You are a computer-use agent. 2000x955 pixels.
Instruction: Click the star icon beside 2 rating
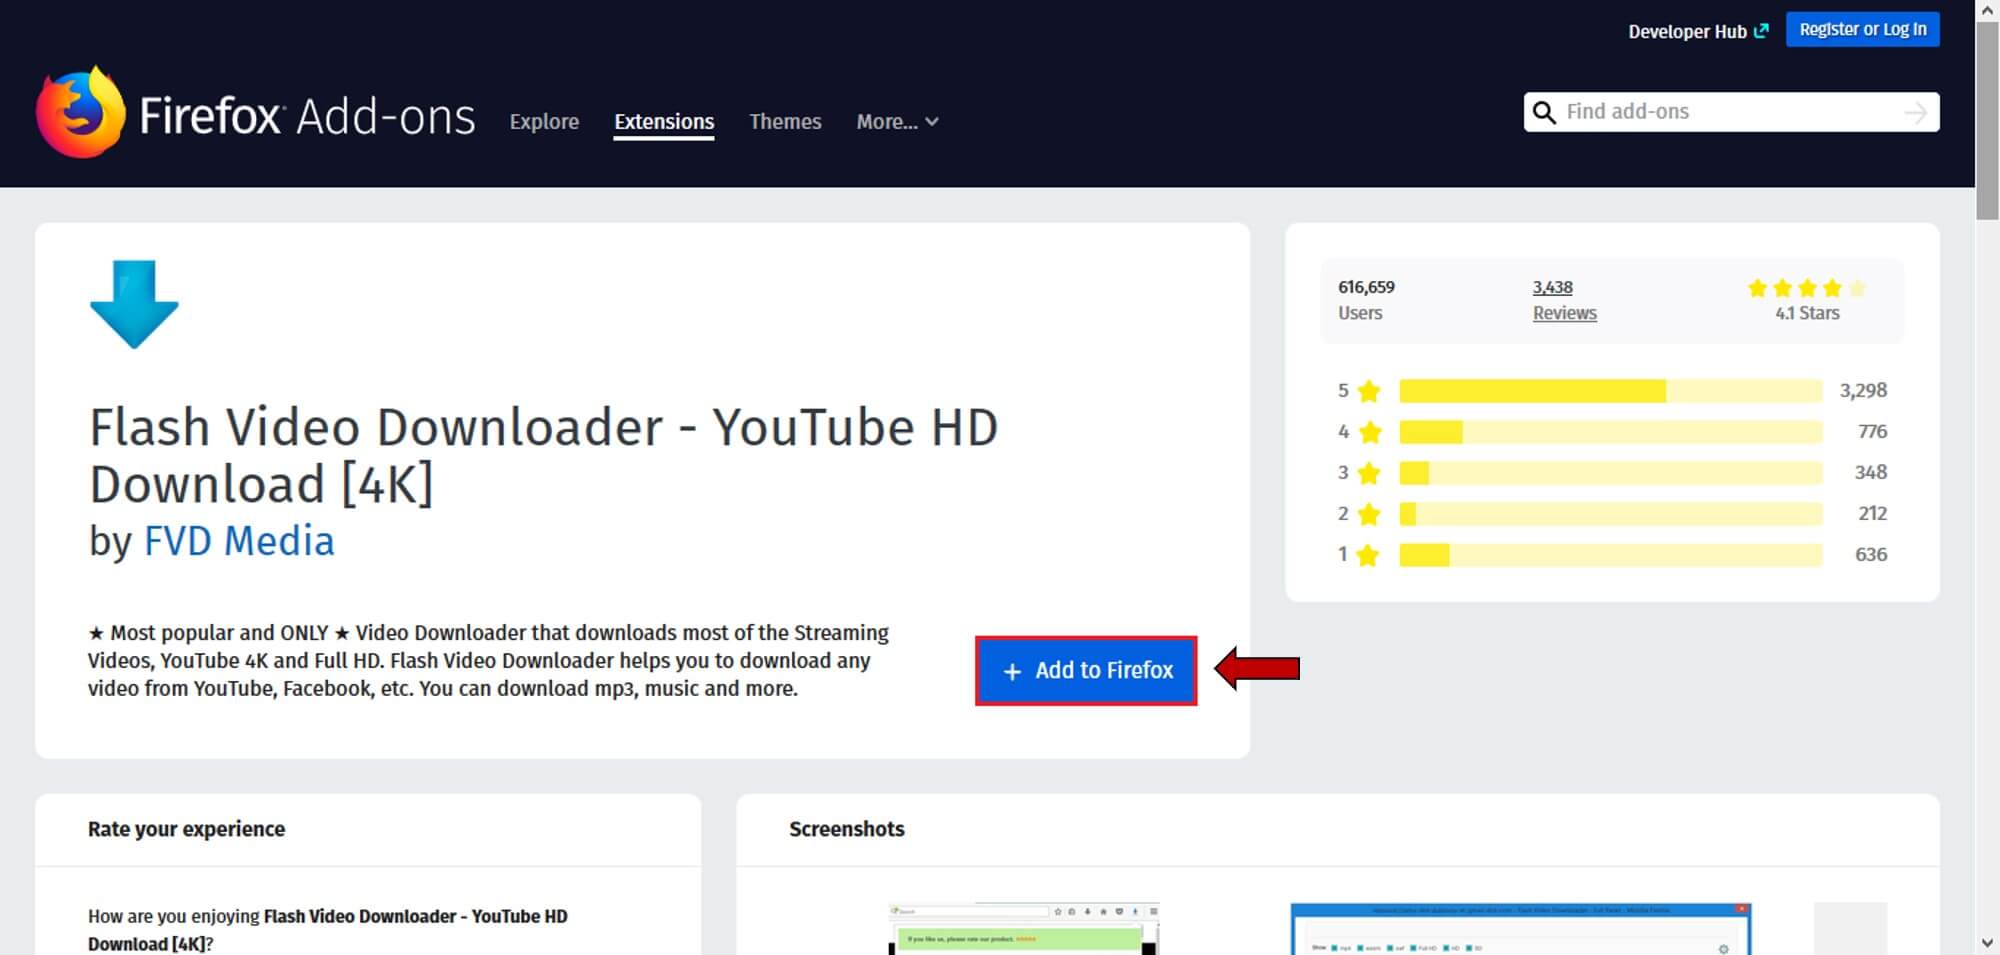coord(1369,513)
